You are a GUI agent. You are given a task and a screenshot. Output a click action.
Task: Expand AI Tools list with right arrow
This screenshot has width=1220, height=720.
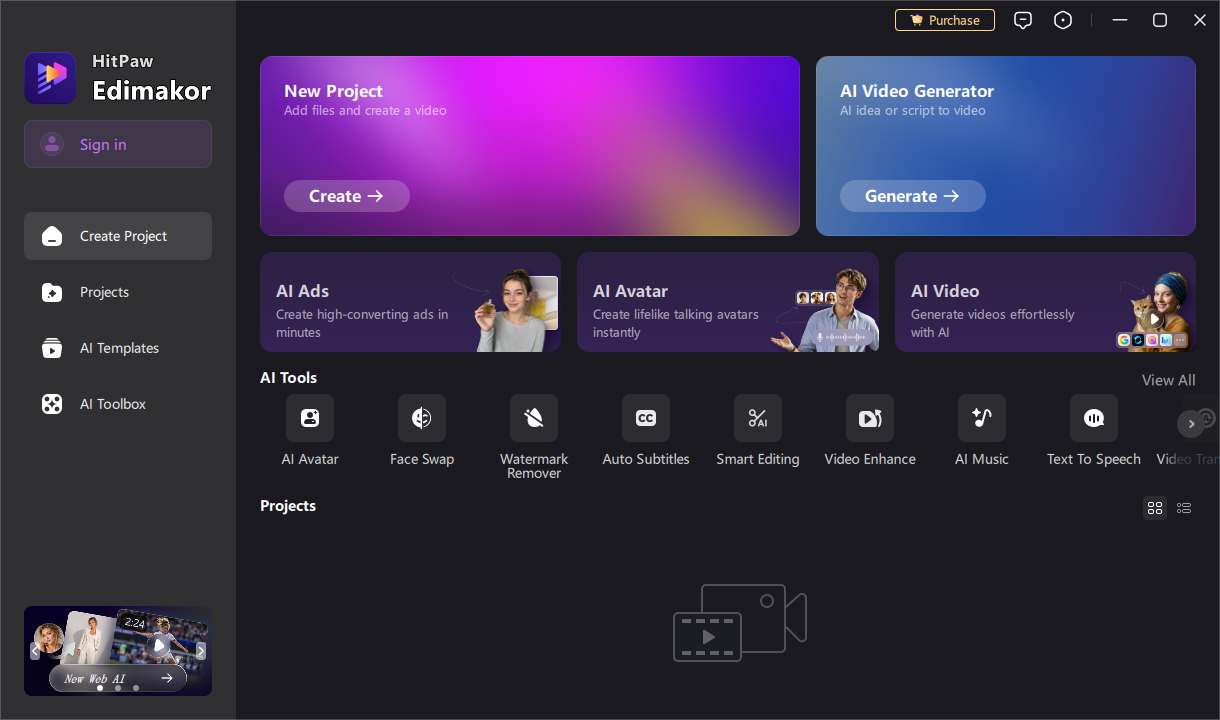pos(1190,424)
